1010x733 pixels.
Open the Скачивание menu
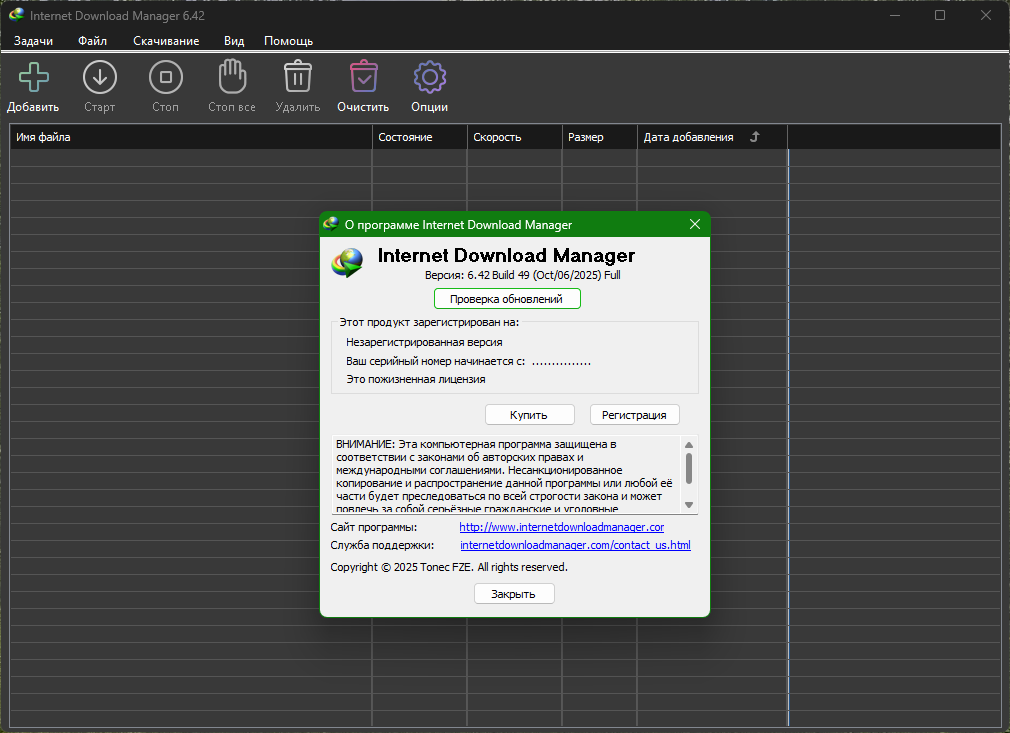click(x=166, y=41)
